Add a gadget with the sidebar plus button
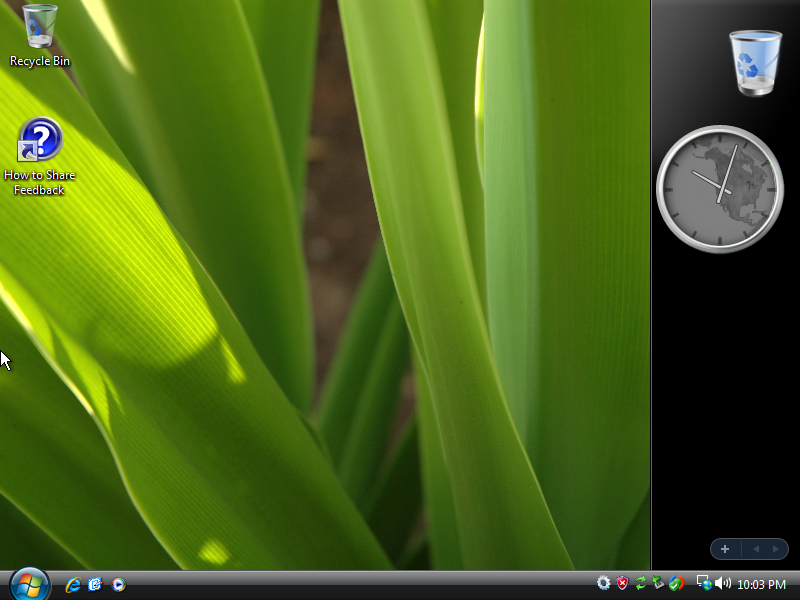Viewport: 800px width, 600px height. pyautogui.click(x=725, y=549)
